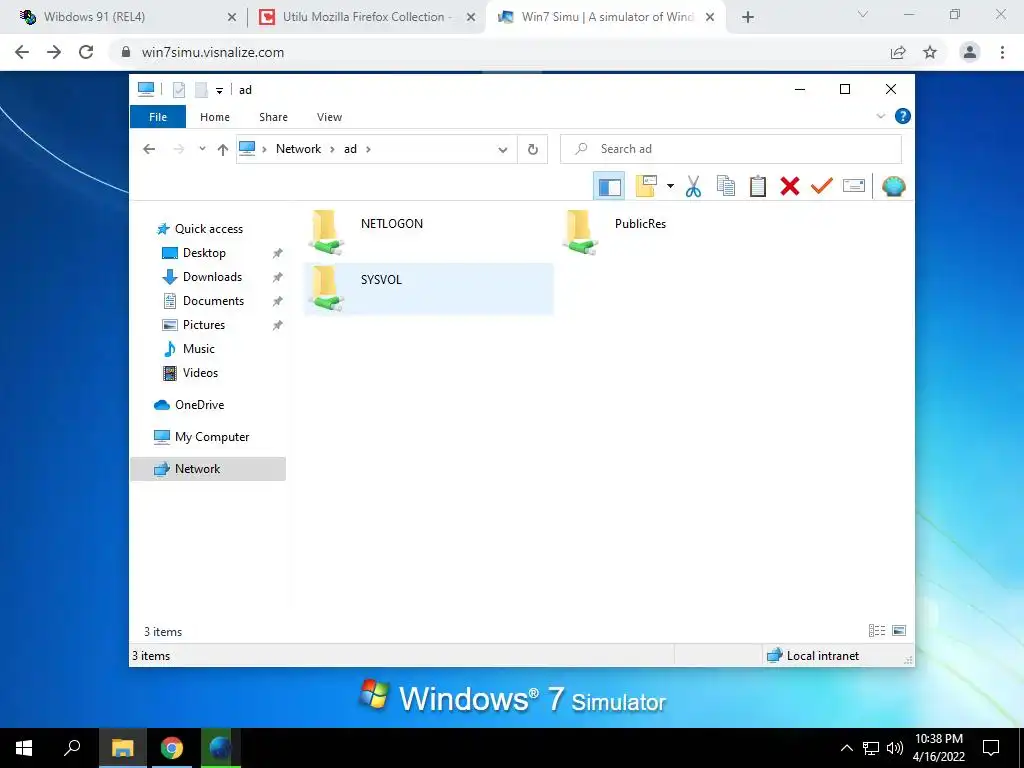Screen dimensions: 1024x768
Task: Select the SYSVOL shared folder
Action: point(428,289)
